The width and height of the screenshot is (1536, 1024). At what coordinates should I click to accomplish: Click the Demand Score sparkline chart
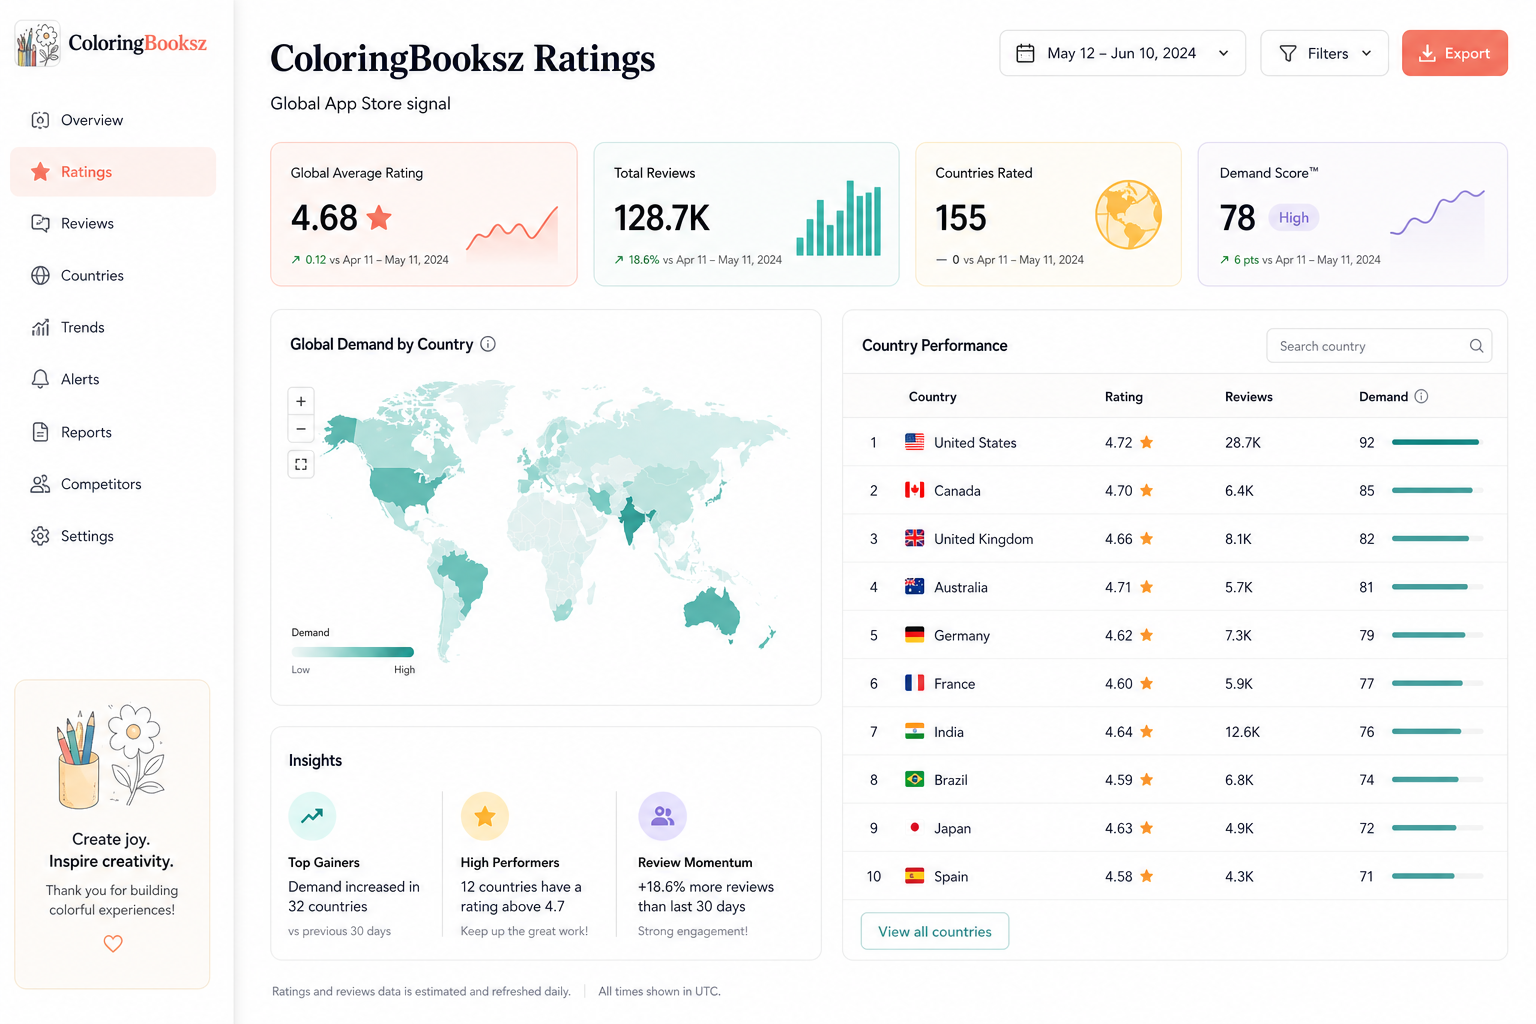[1437, 212]
